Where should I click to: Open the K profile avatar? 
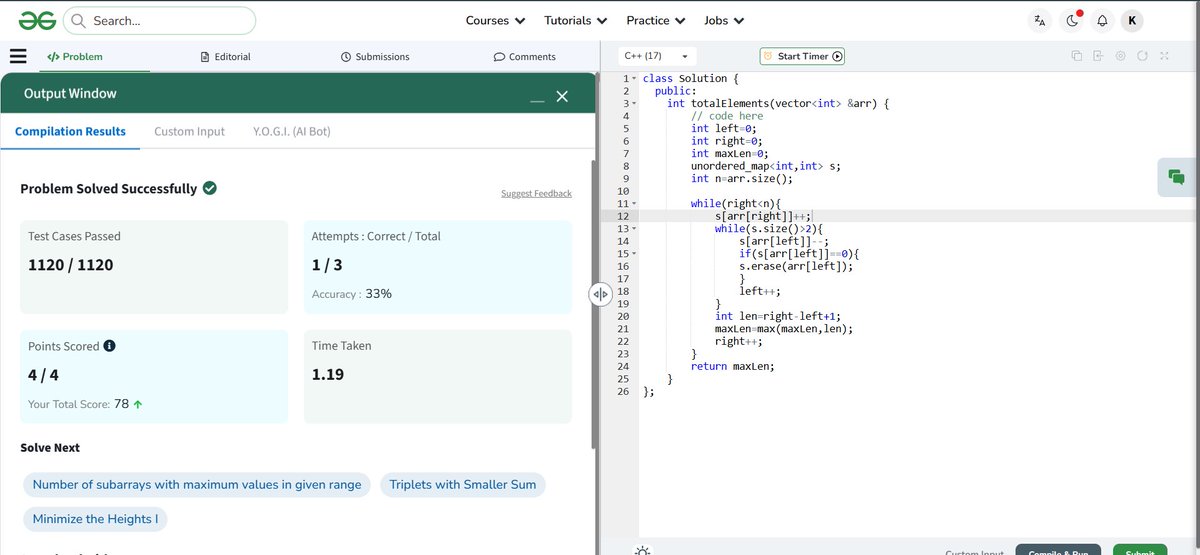(1132, 20)
